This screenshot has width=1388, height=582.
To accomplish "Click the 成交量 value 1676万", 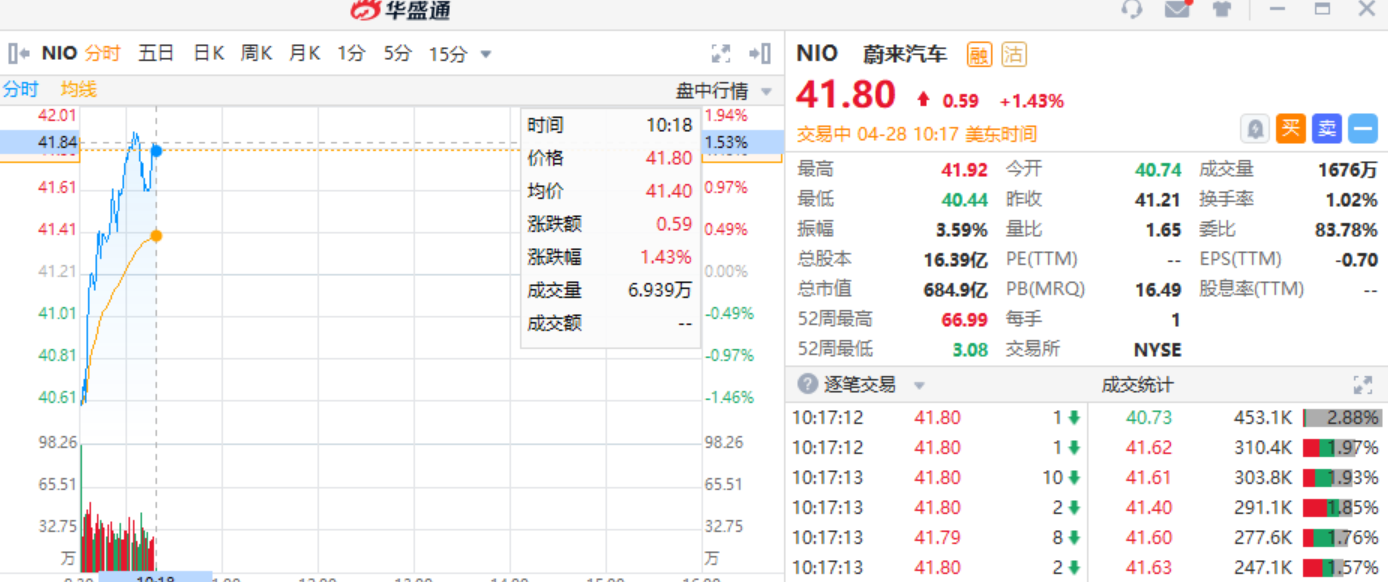I will pos(1347,170).
